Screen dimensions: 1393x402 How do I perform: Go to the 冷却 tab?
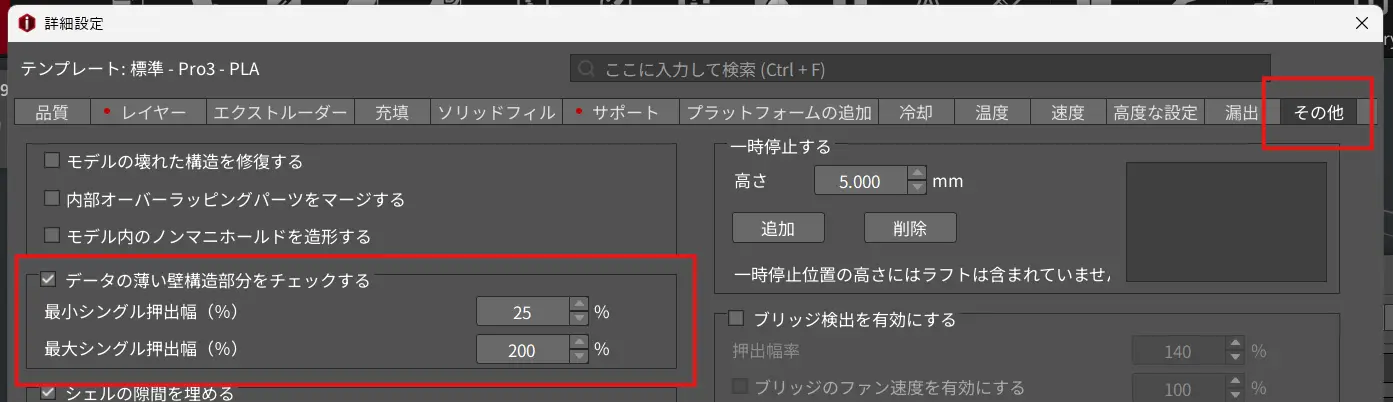click(916, 113)
